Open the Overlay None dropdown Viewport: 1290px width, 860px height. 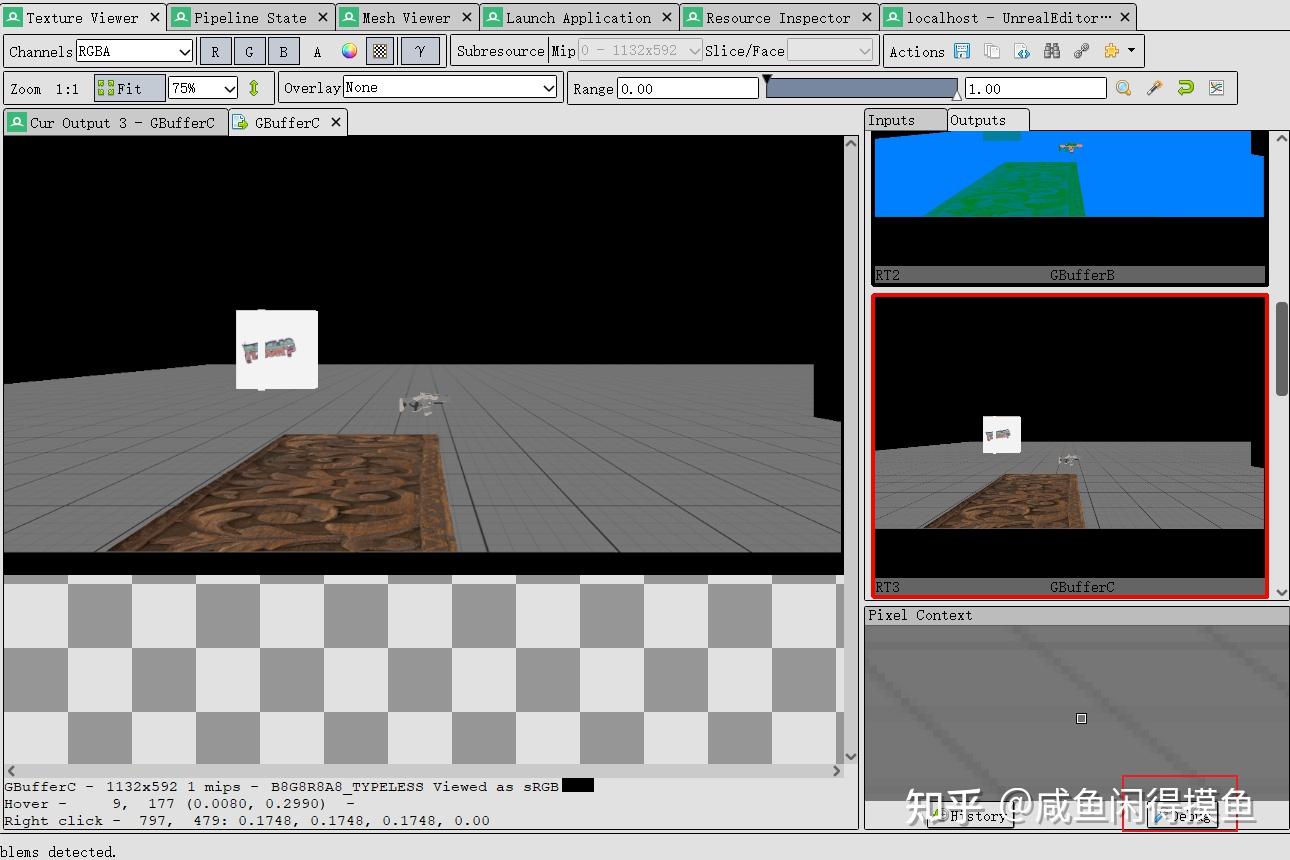450,88
